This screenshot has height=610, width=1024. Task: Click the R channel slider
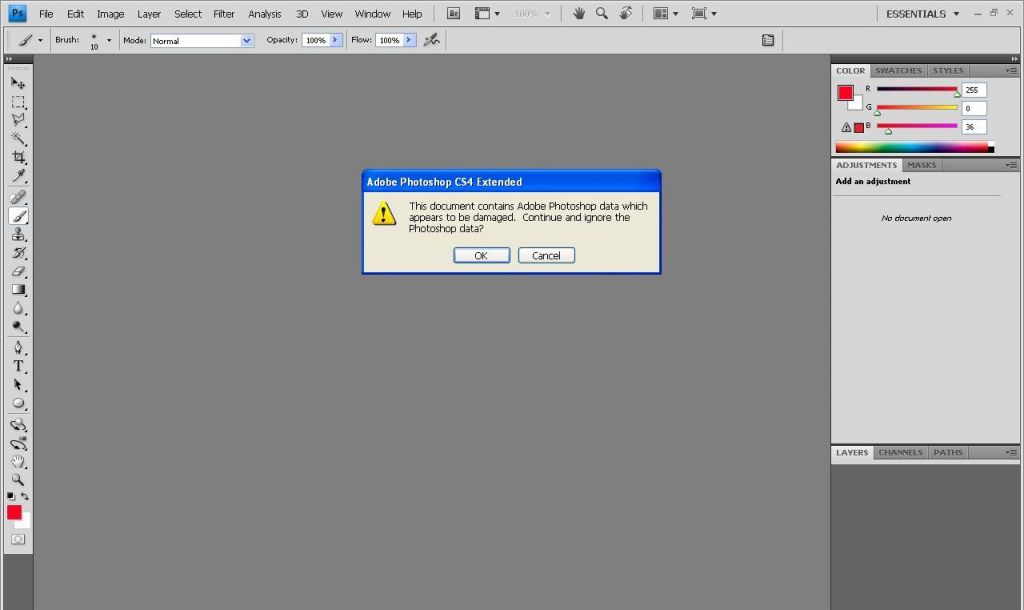[x=917, y=89]
